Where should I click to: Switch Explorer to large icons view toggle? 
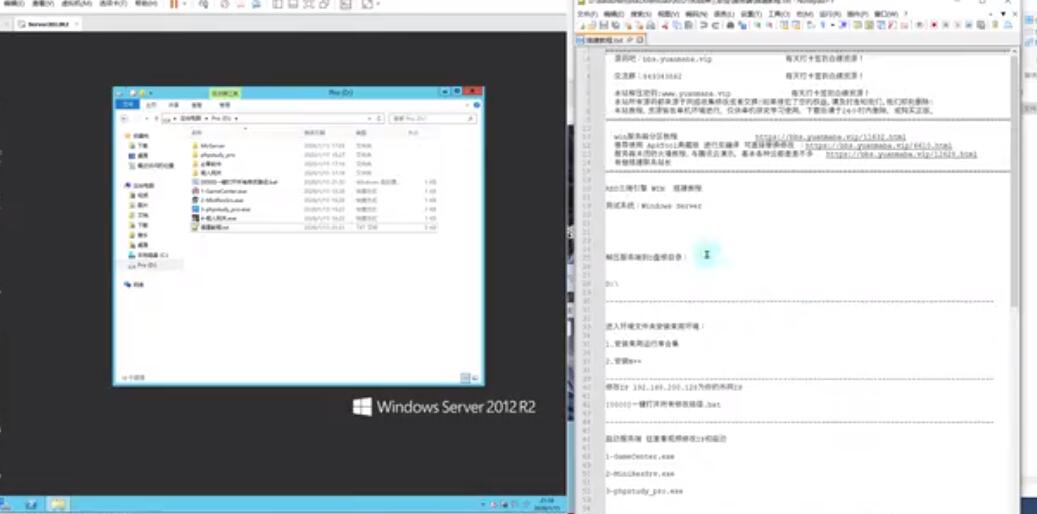pos(473,379)
